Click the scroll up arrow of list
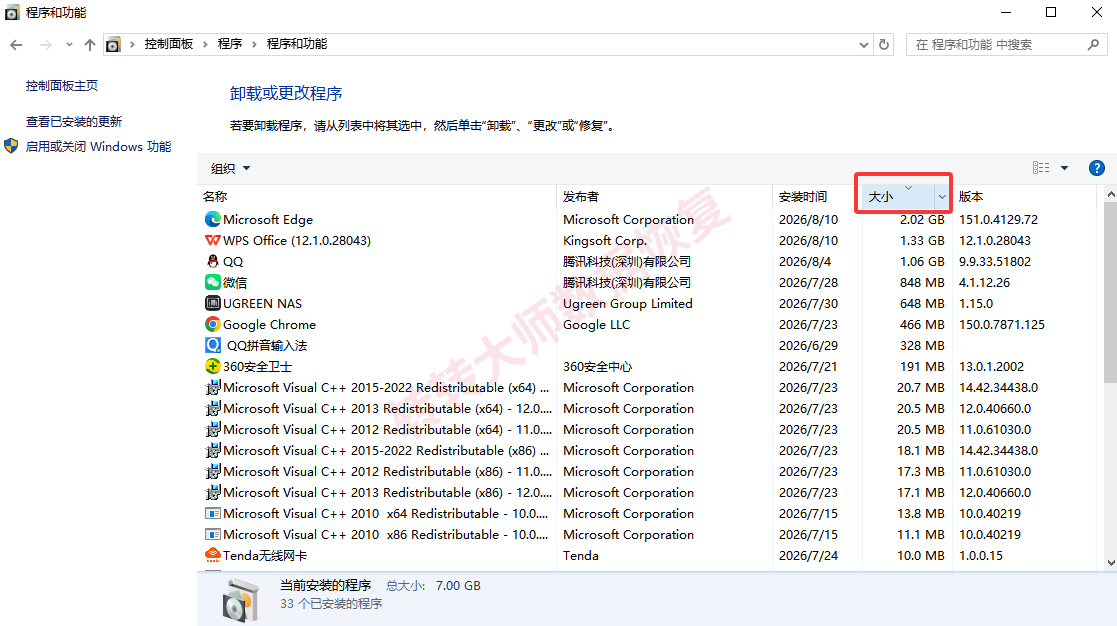Viewport: 1117px width, 626px height. tap(1111, 194)
